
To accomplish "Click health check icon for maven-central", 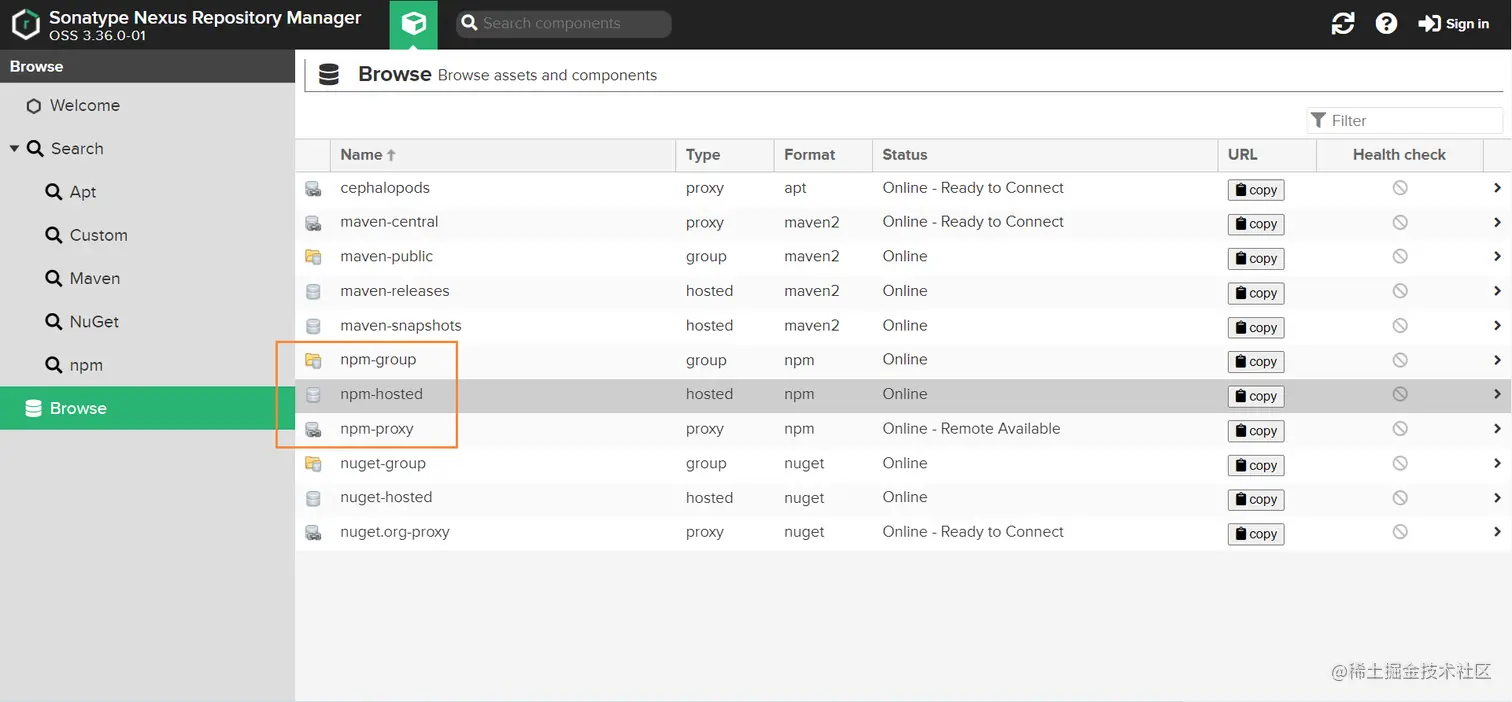I will pyautogui.click(x=1400, y=222).
